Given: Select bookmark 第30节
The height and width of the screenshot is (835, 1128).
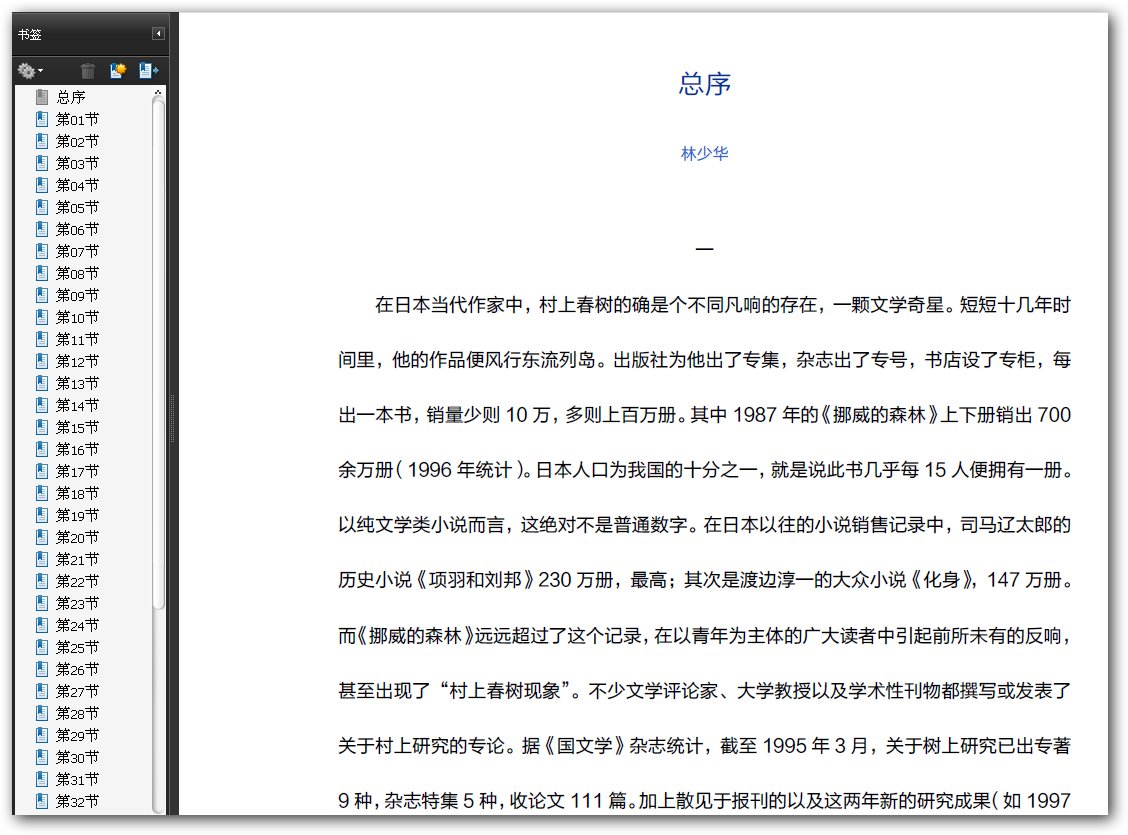Looking at the screenshot, I should tap(77, 757).
